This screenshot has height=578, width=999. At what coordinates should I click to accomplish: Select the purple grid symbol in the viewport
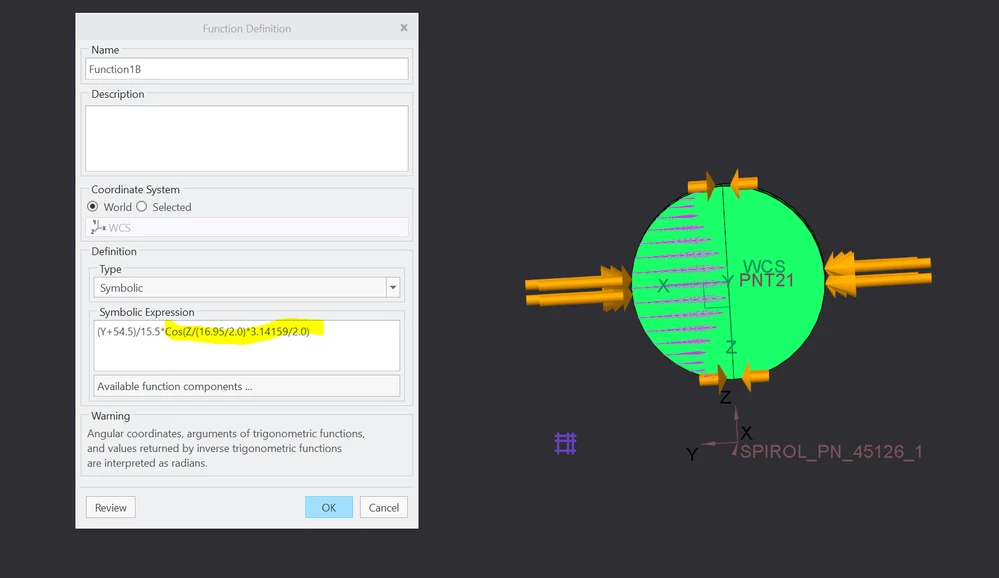pos(565,443)
